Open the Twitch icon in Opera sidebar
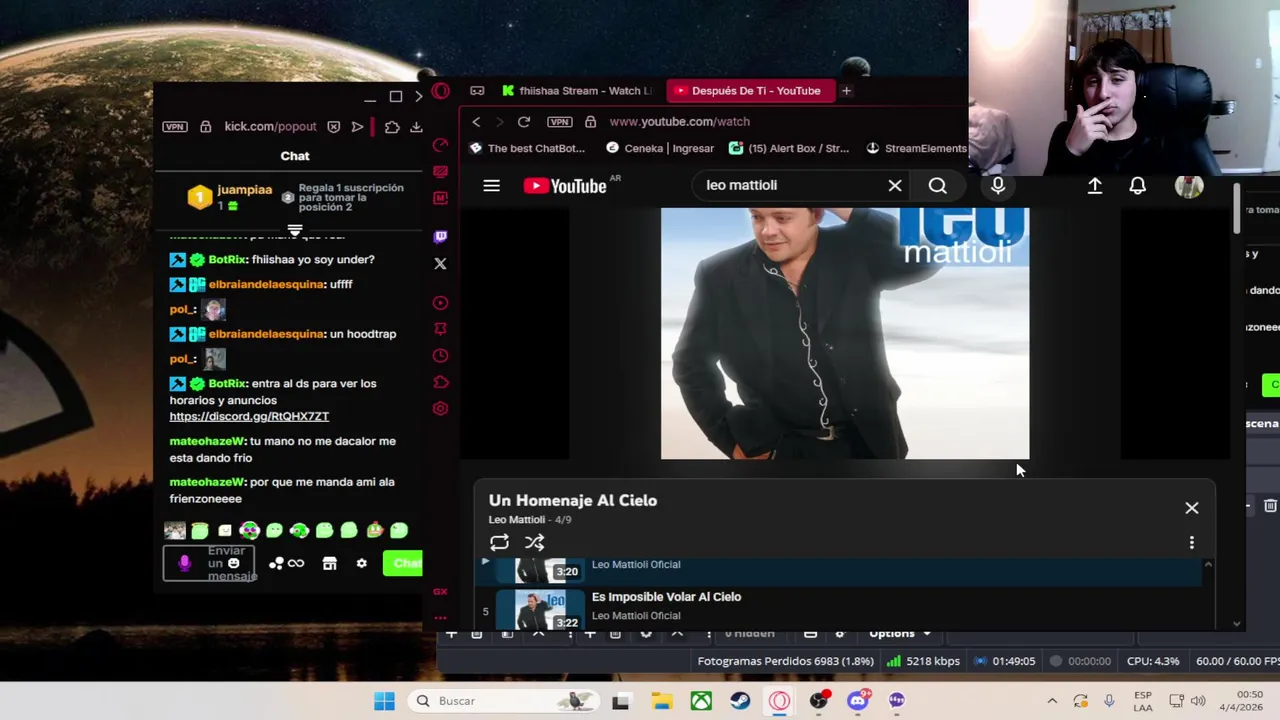Image resolution: width=1280 pixels, height=720 pixels. 440,237
